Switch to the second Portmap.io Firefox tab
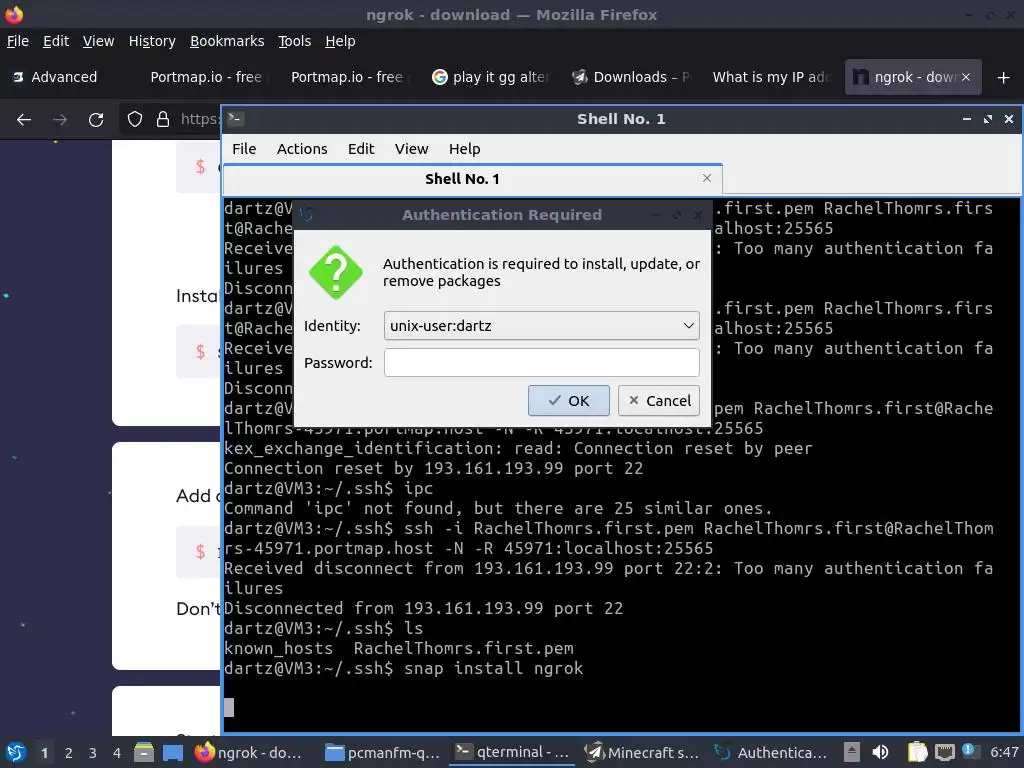Image resolution: width=1024 pixels, height=768 pixels. pos(347,77)
